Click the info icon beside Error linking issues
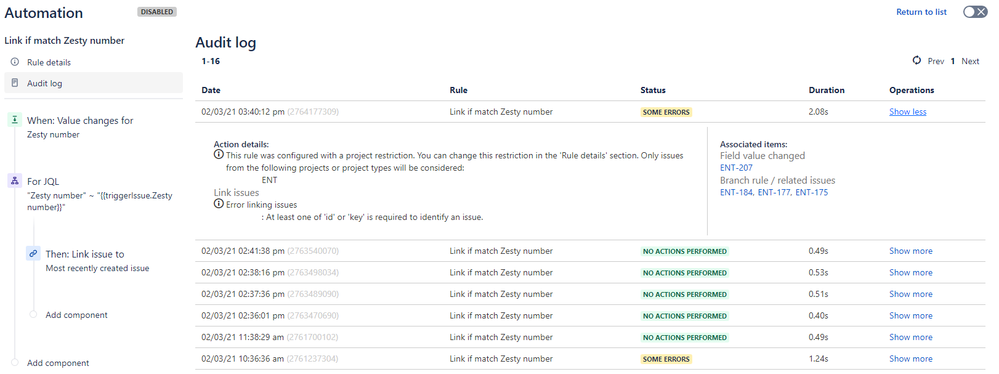The width and height of the screenshot is (999, 374). point(219,205)
